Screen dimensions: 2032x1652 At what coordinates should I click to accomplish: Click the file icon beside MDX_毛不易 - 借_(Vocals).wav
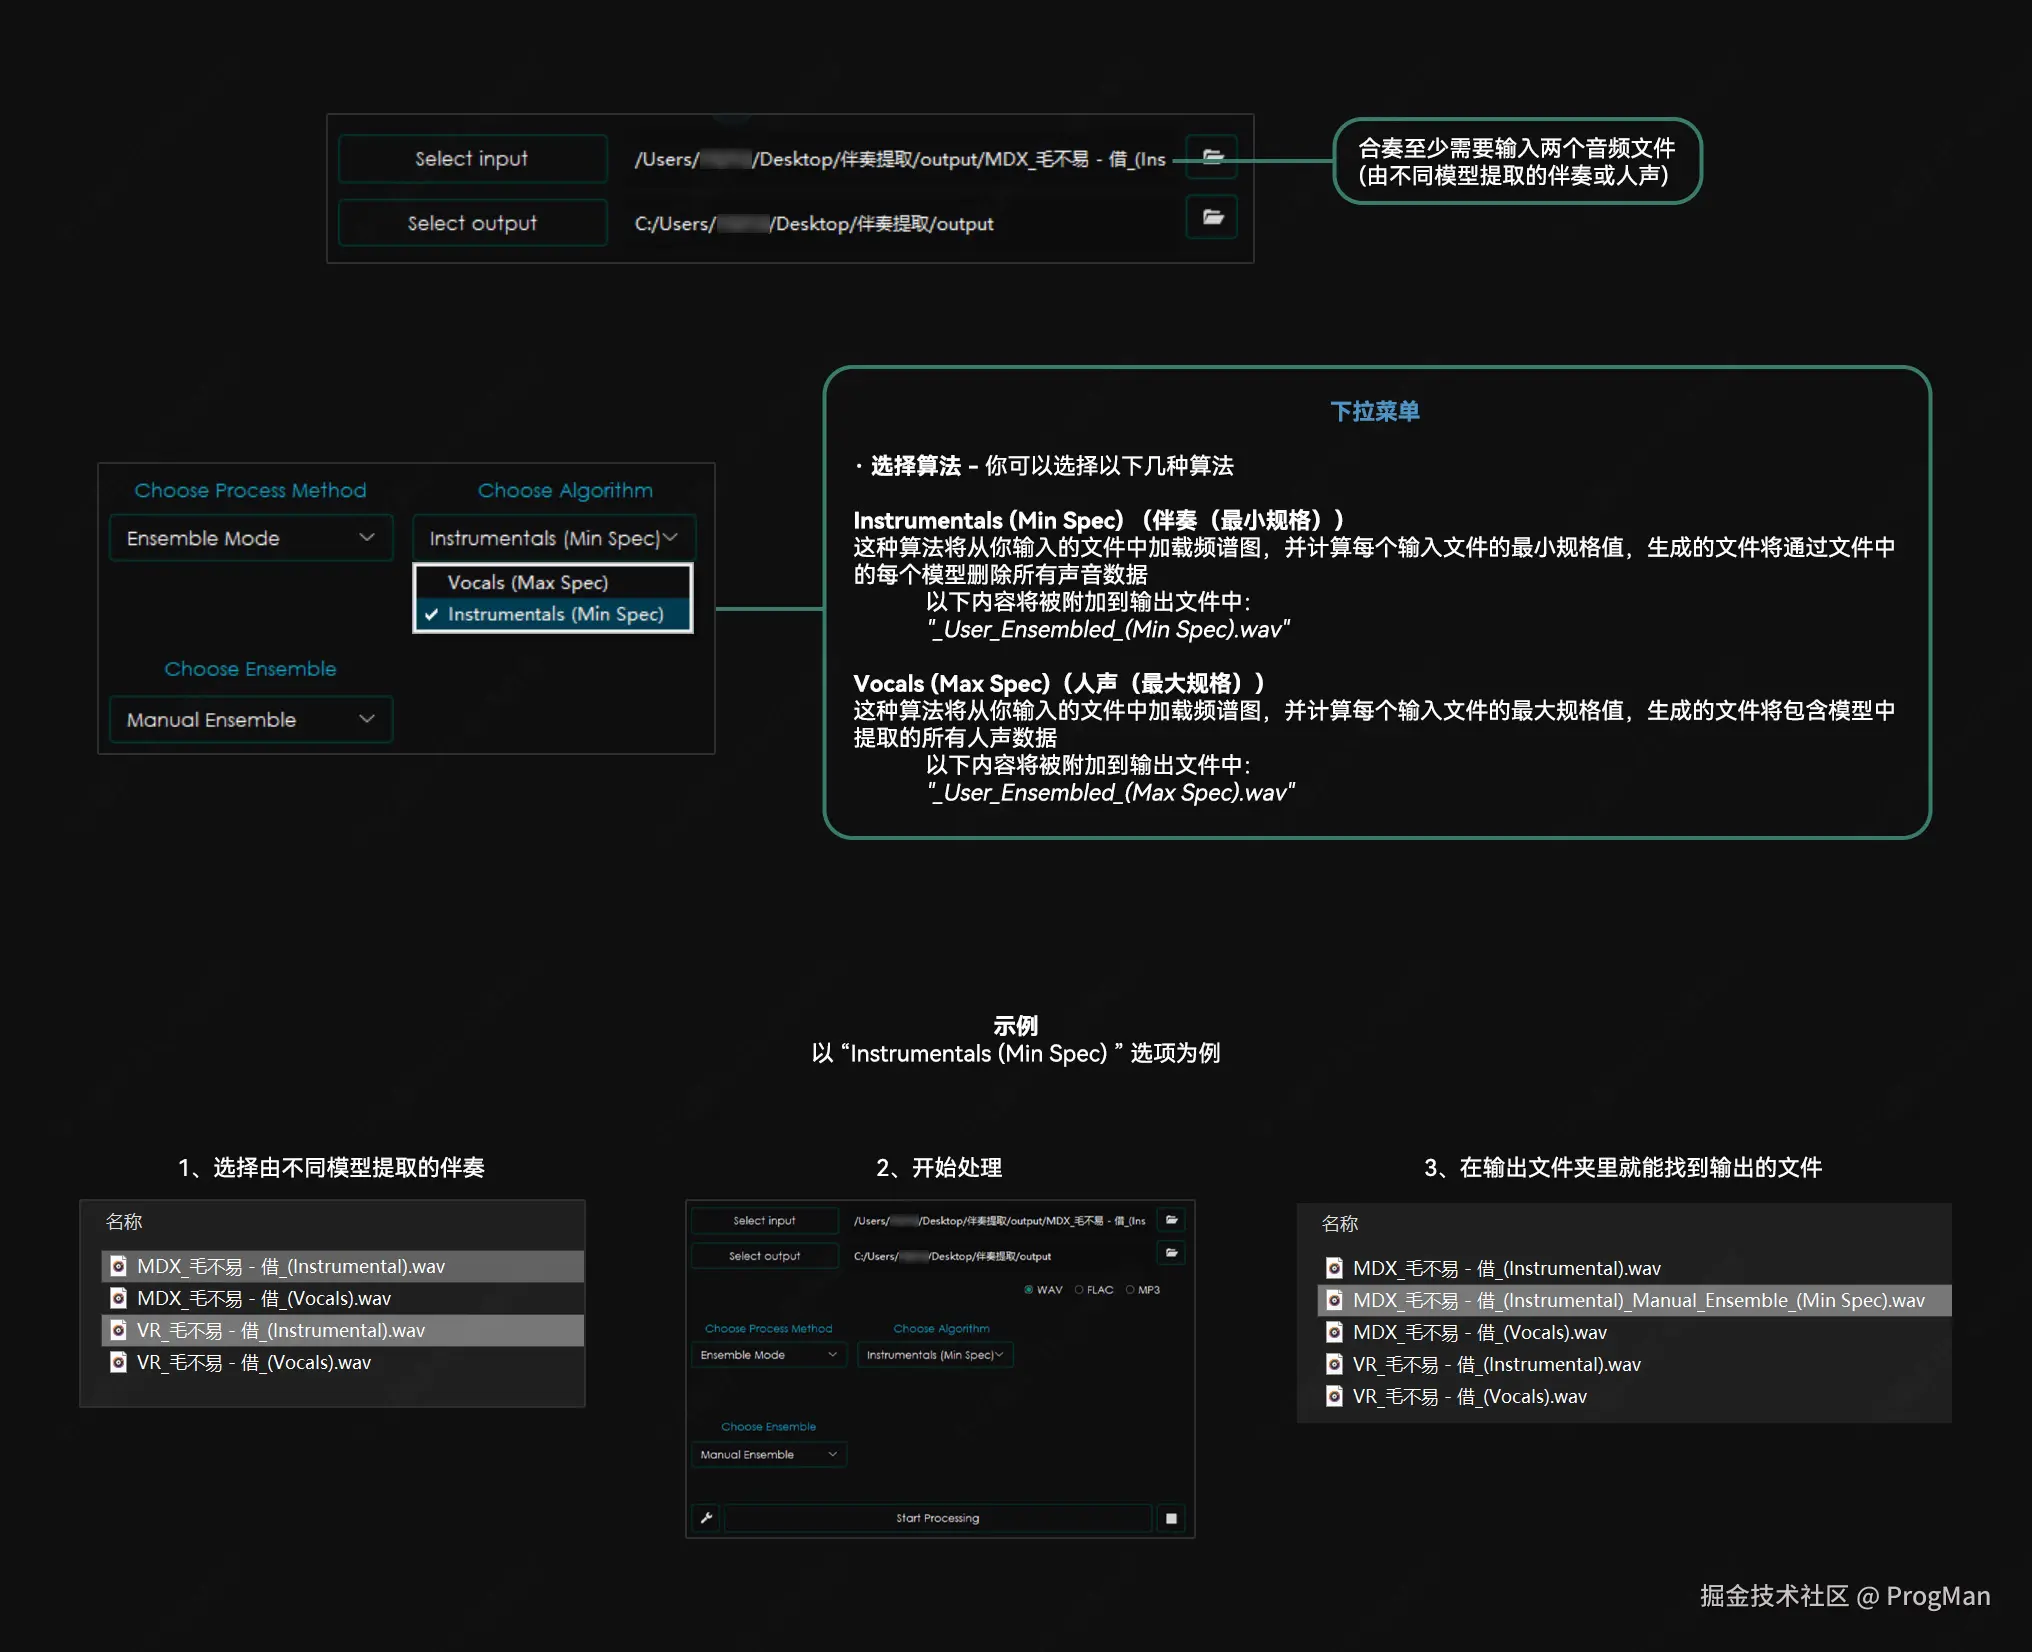[x=118, y=1298]
